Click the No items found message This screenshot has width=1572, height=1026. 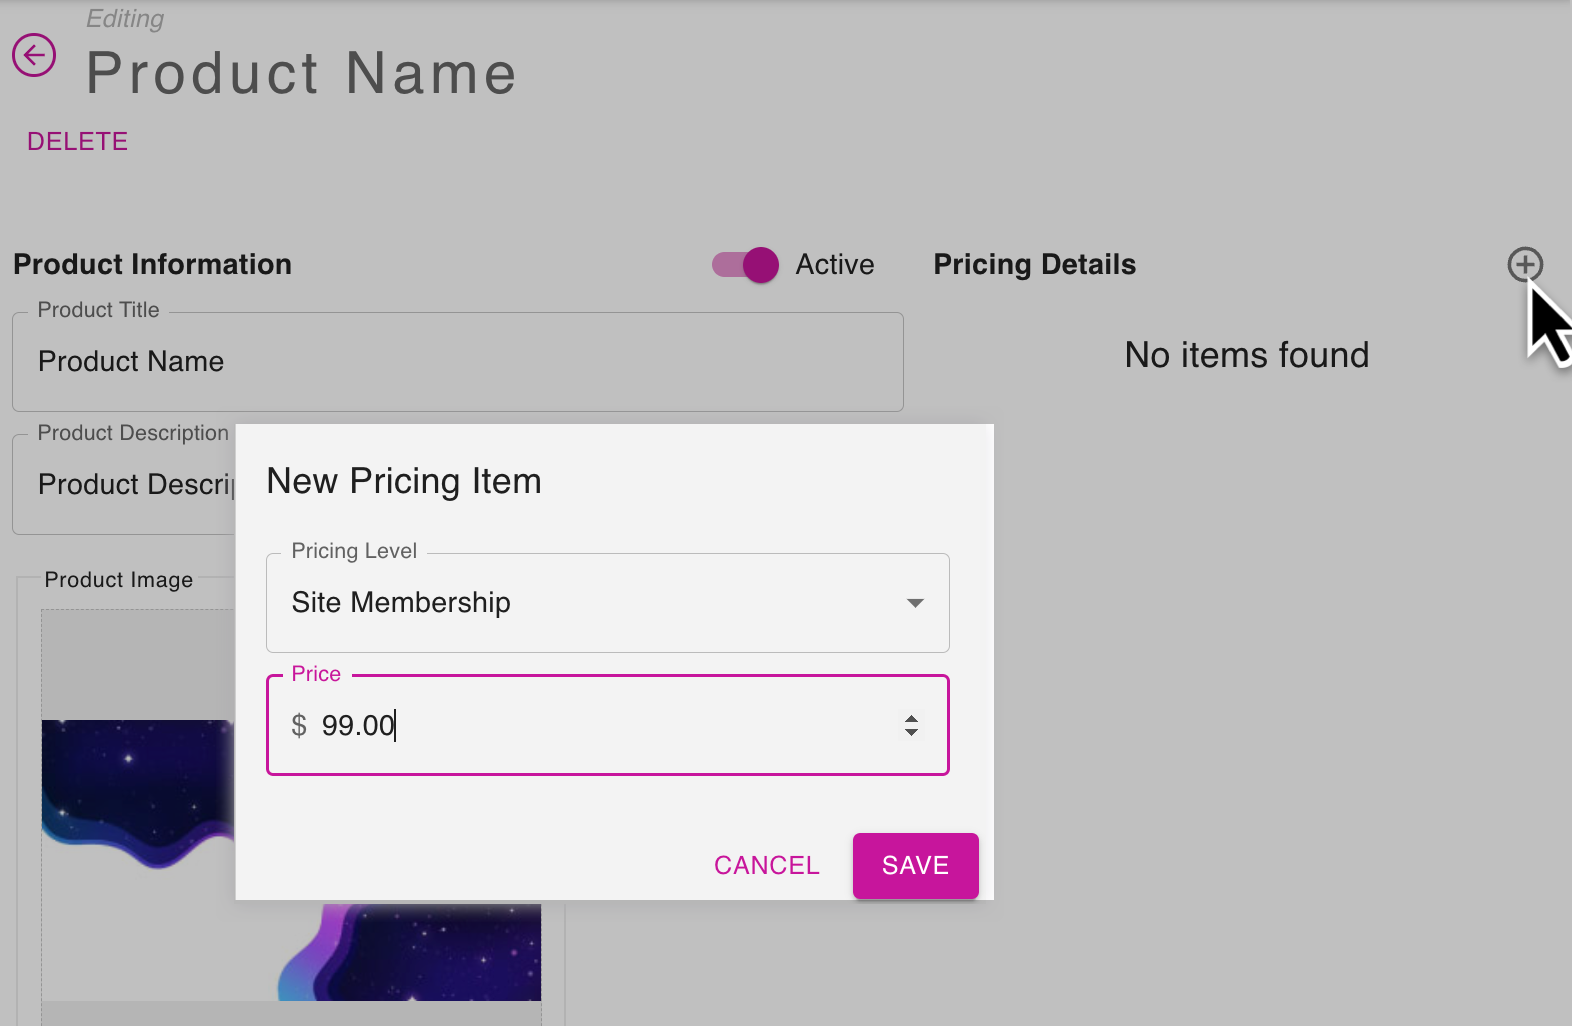(x=1247, y=356)
